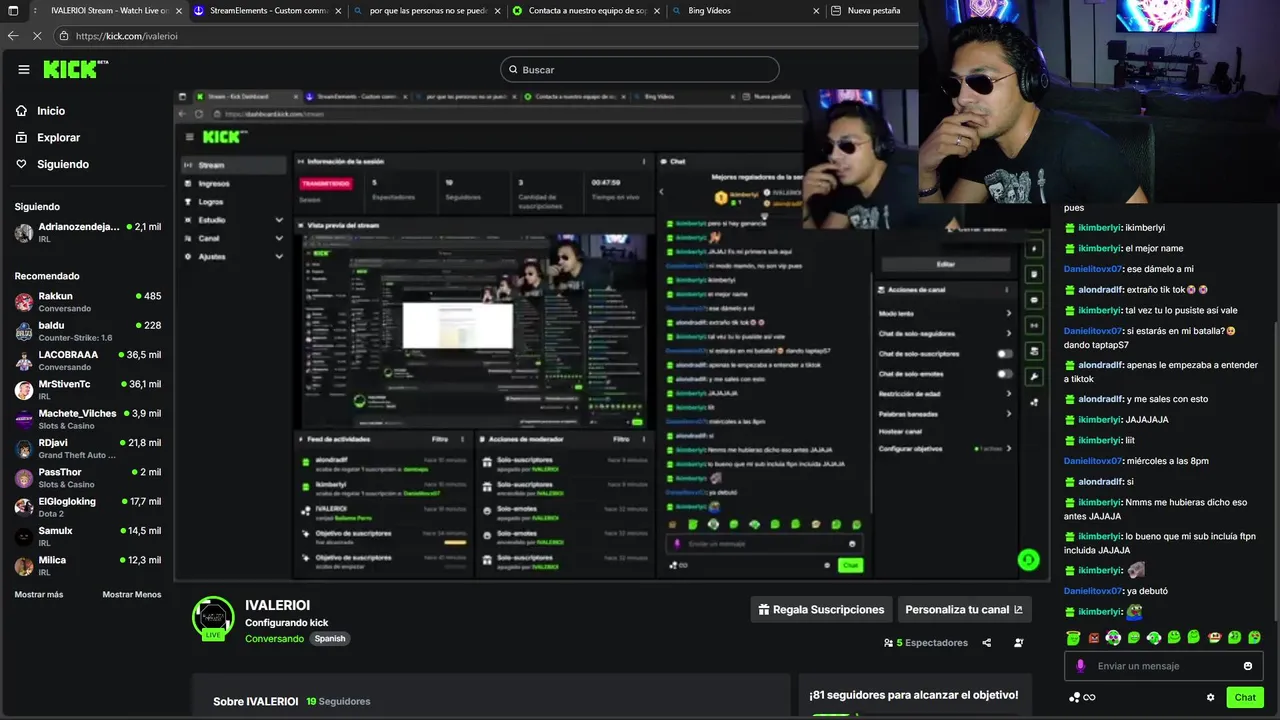
Task: Click the user icon next to share
Action: pyautogui.click(x=1019, y=643)
